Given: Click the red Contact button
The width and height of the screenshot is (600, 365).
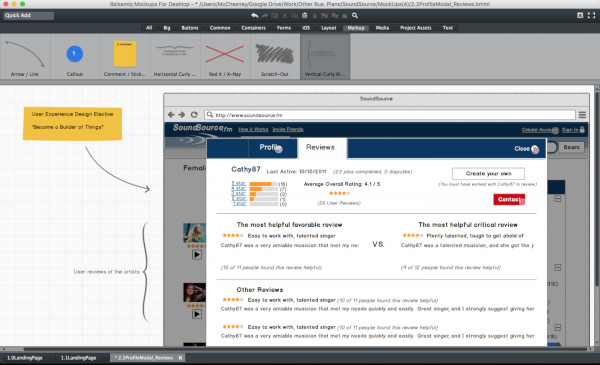Looking at the screenshot, I should click(x=509, y=199).
